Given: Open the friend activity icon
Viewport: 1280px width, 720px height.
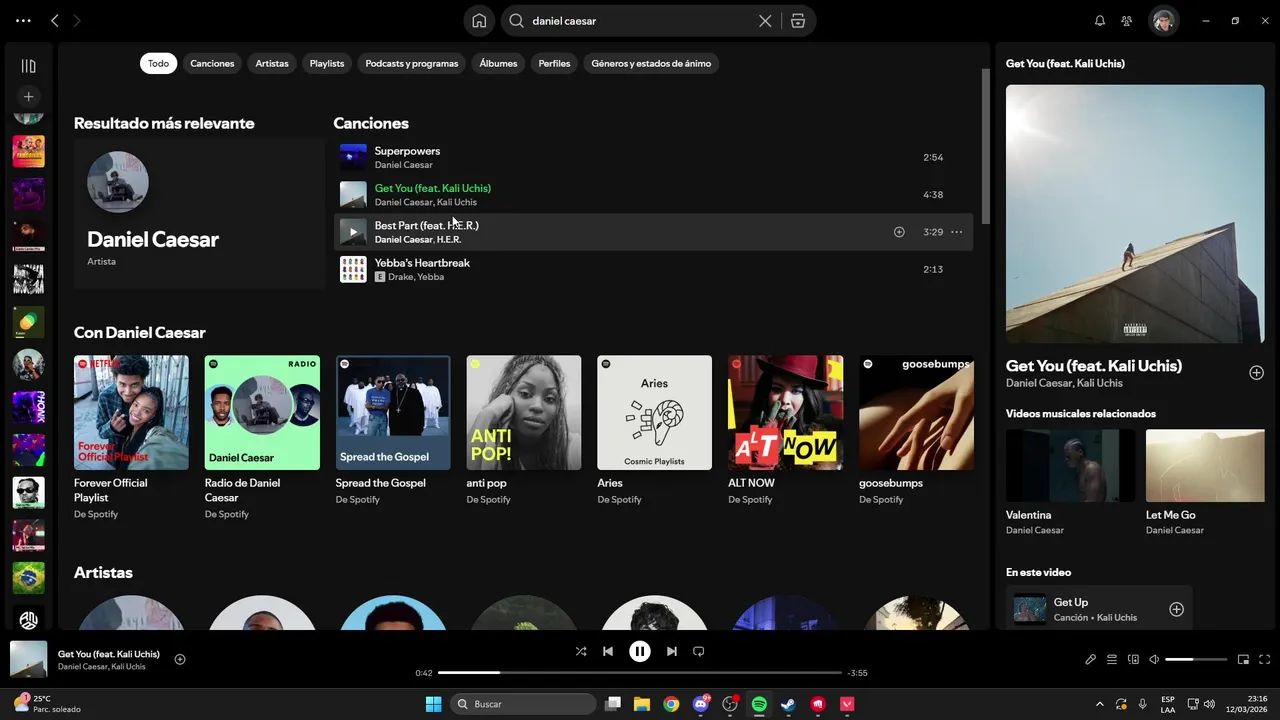Looking at the screenshot, I should [1127, 21].
